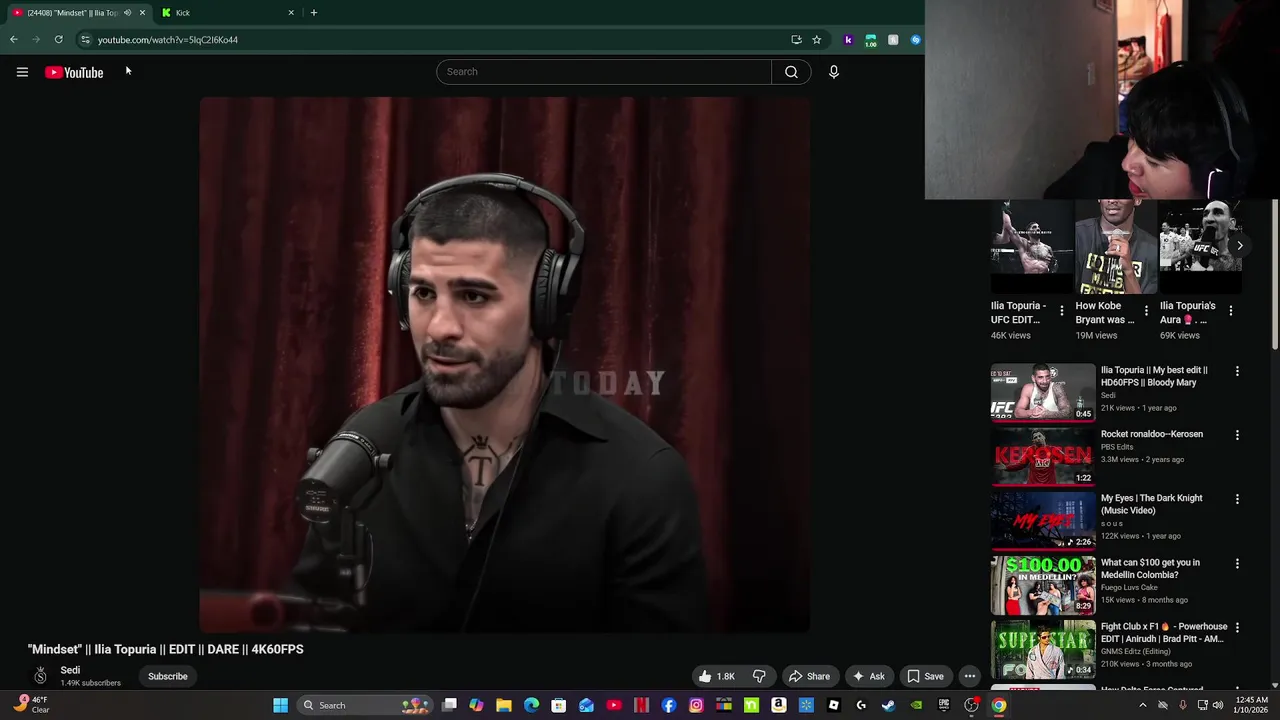This screenshot has height=720, width=1280.
Task: Open Sedi channel avatar
Action: pyautogui.click(x=40, y=676)
